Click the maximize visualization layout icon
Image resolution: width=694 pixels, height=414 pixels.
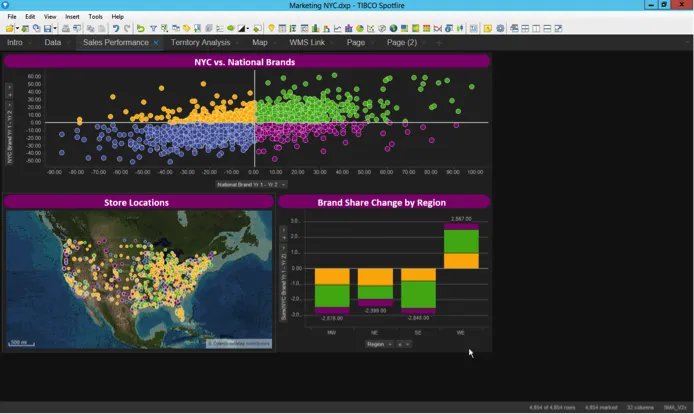[558, 28]
